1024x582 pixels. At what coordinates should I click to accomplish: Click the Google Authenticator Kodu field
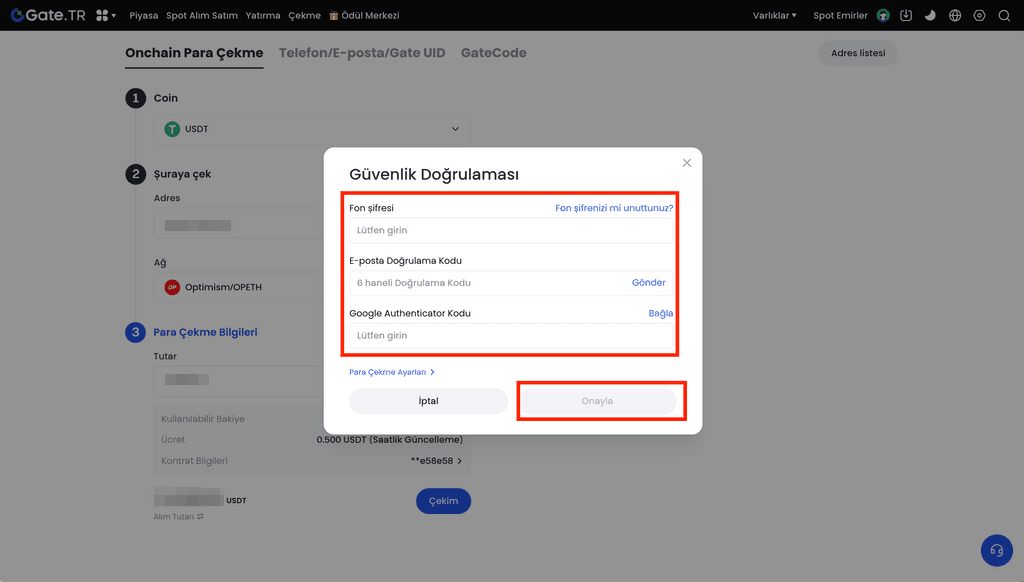[x=510, y=336]
